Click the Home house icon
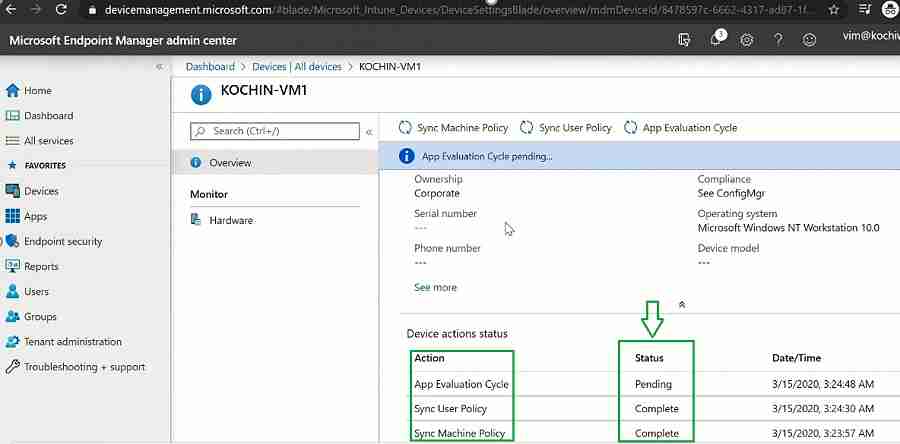This screenshot has width=900, height=444. (x=13, y=90)
